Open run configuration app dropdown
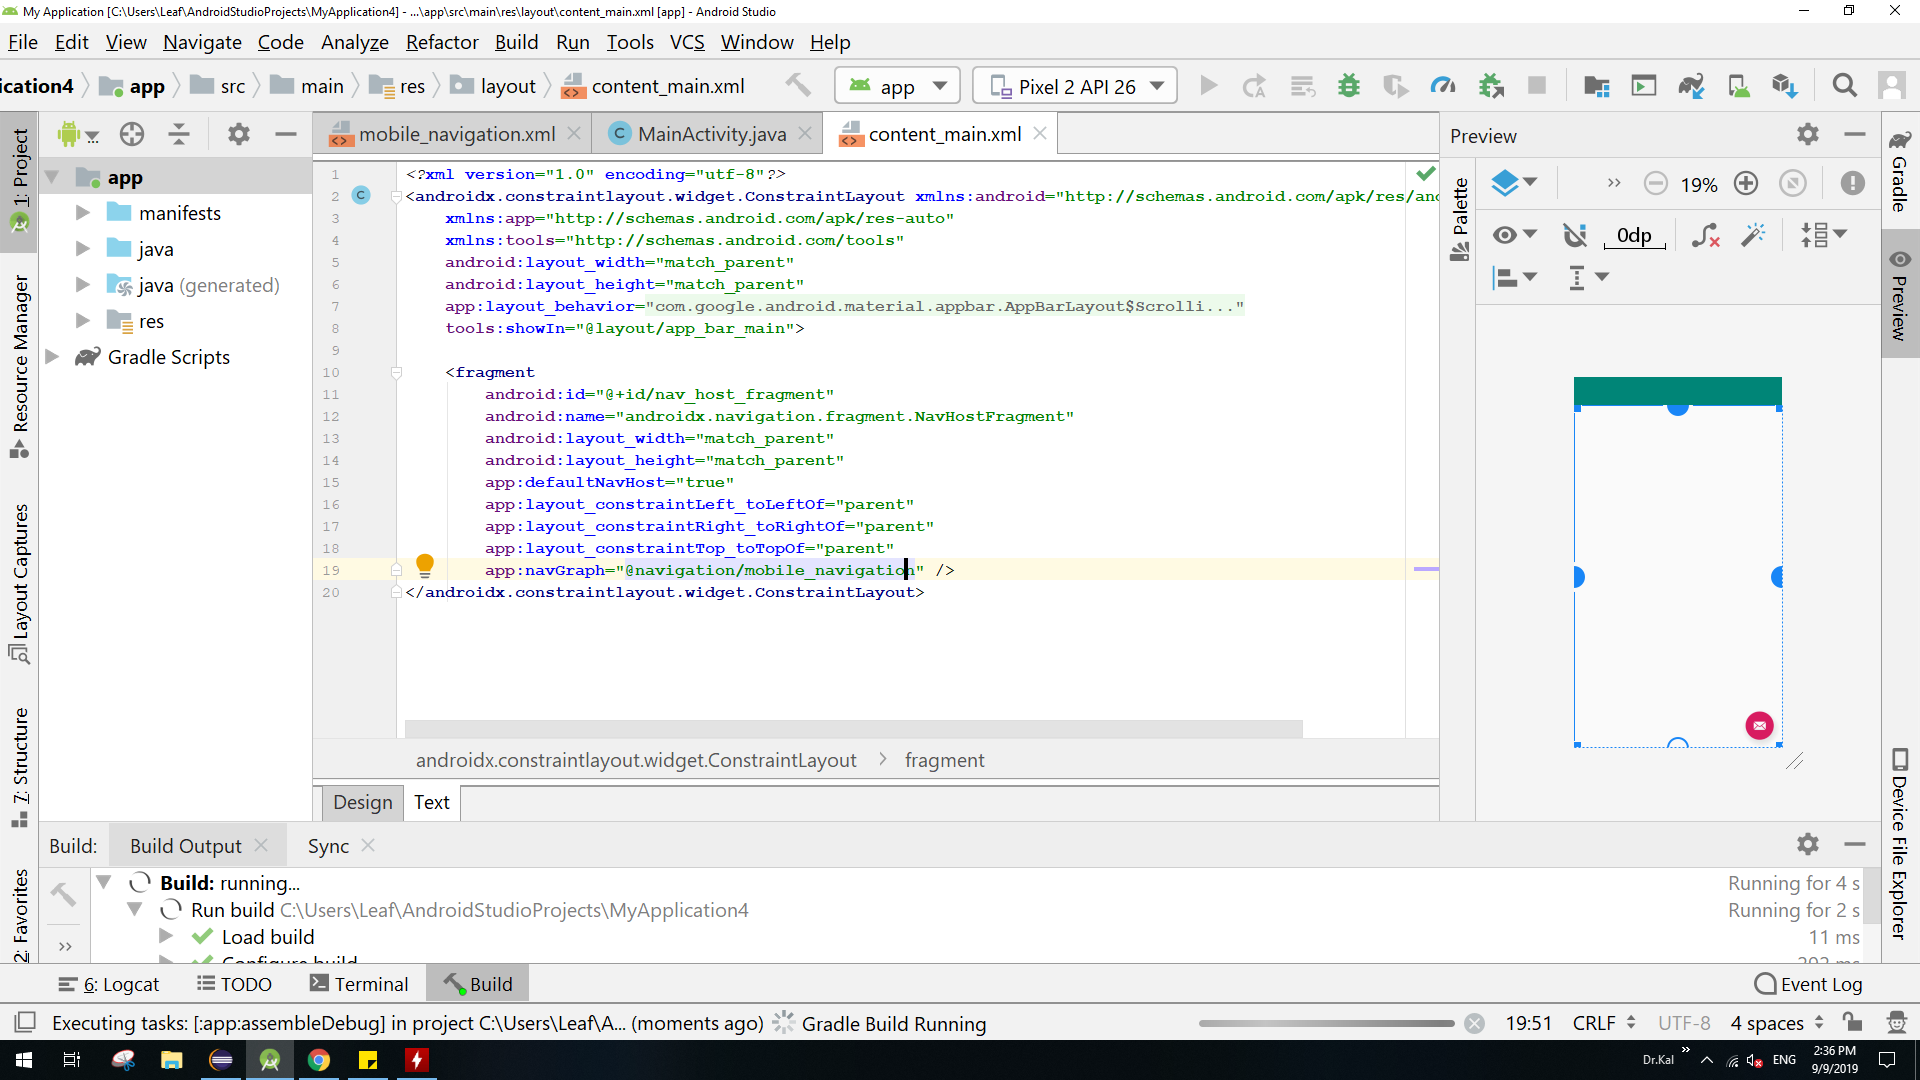The image size is (1920, 1080). [x=897, y=86]
